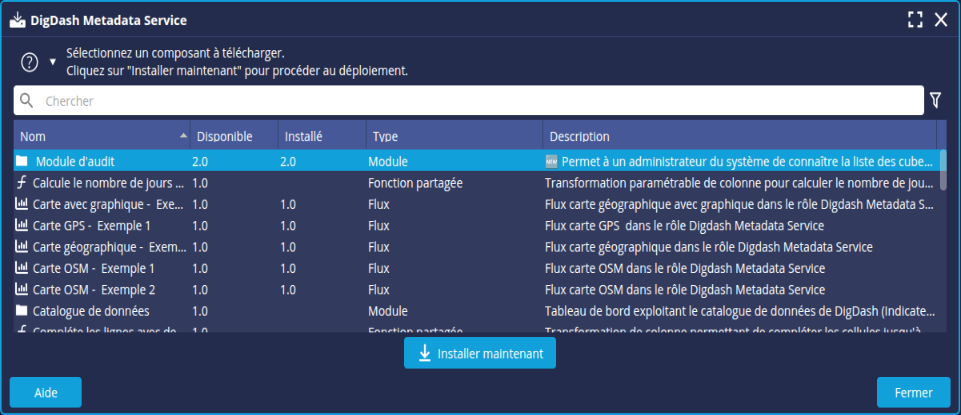Click the chart icon of Carte GPS - Exemple 1
Screen dimensions: 961x415
tap(21, 226)
